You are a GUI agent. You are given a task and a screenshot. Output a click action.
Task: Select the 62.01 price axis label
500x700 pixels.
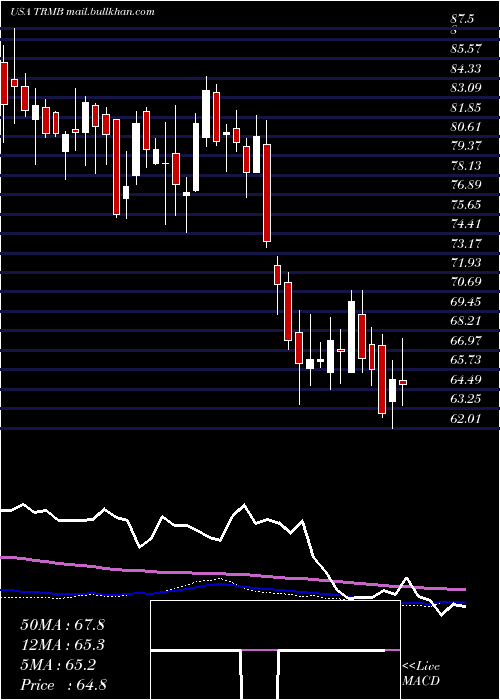coord(466,419)
